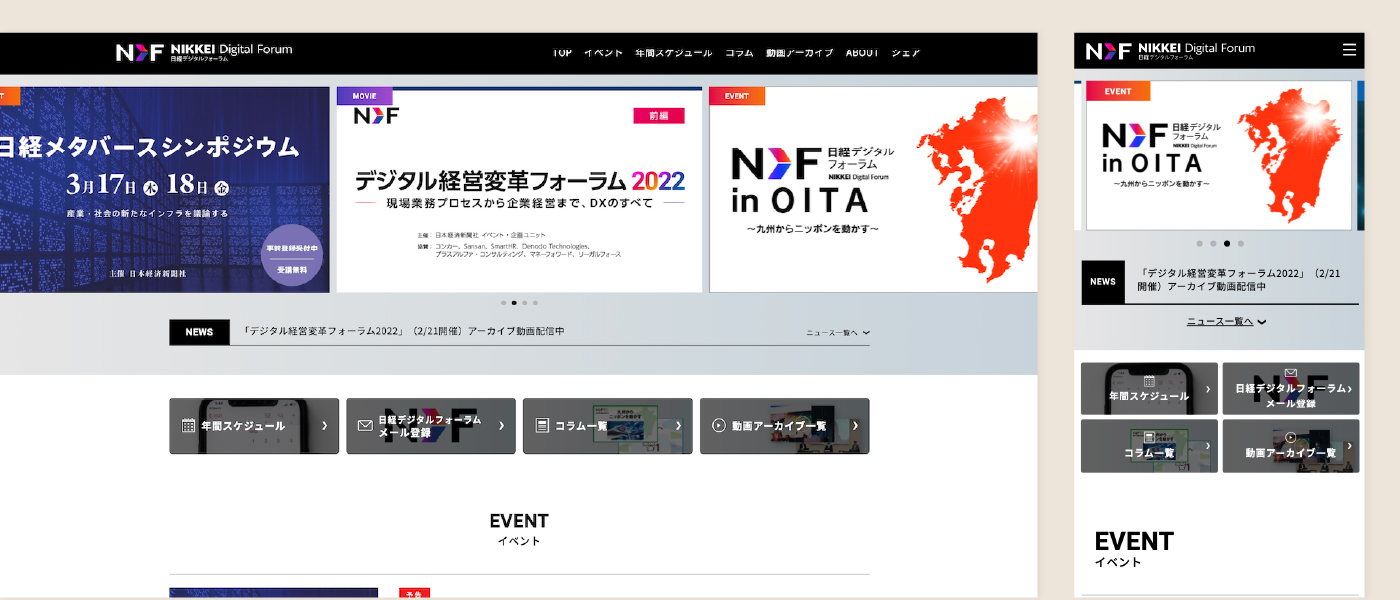This screenshot has width=1400, height=600.
Task: Open コラム一覧 button in mobile view
Action: click(x=1149, y=446)
